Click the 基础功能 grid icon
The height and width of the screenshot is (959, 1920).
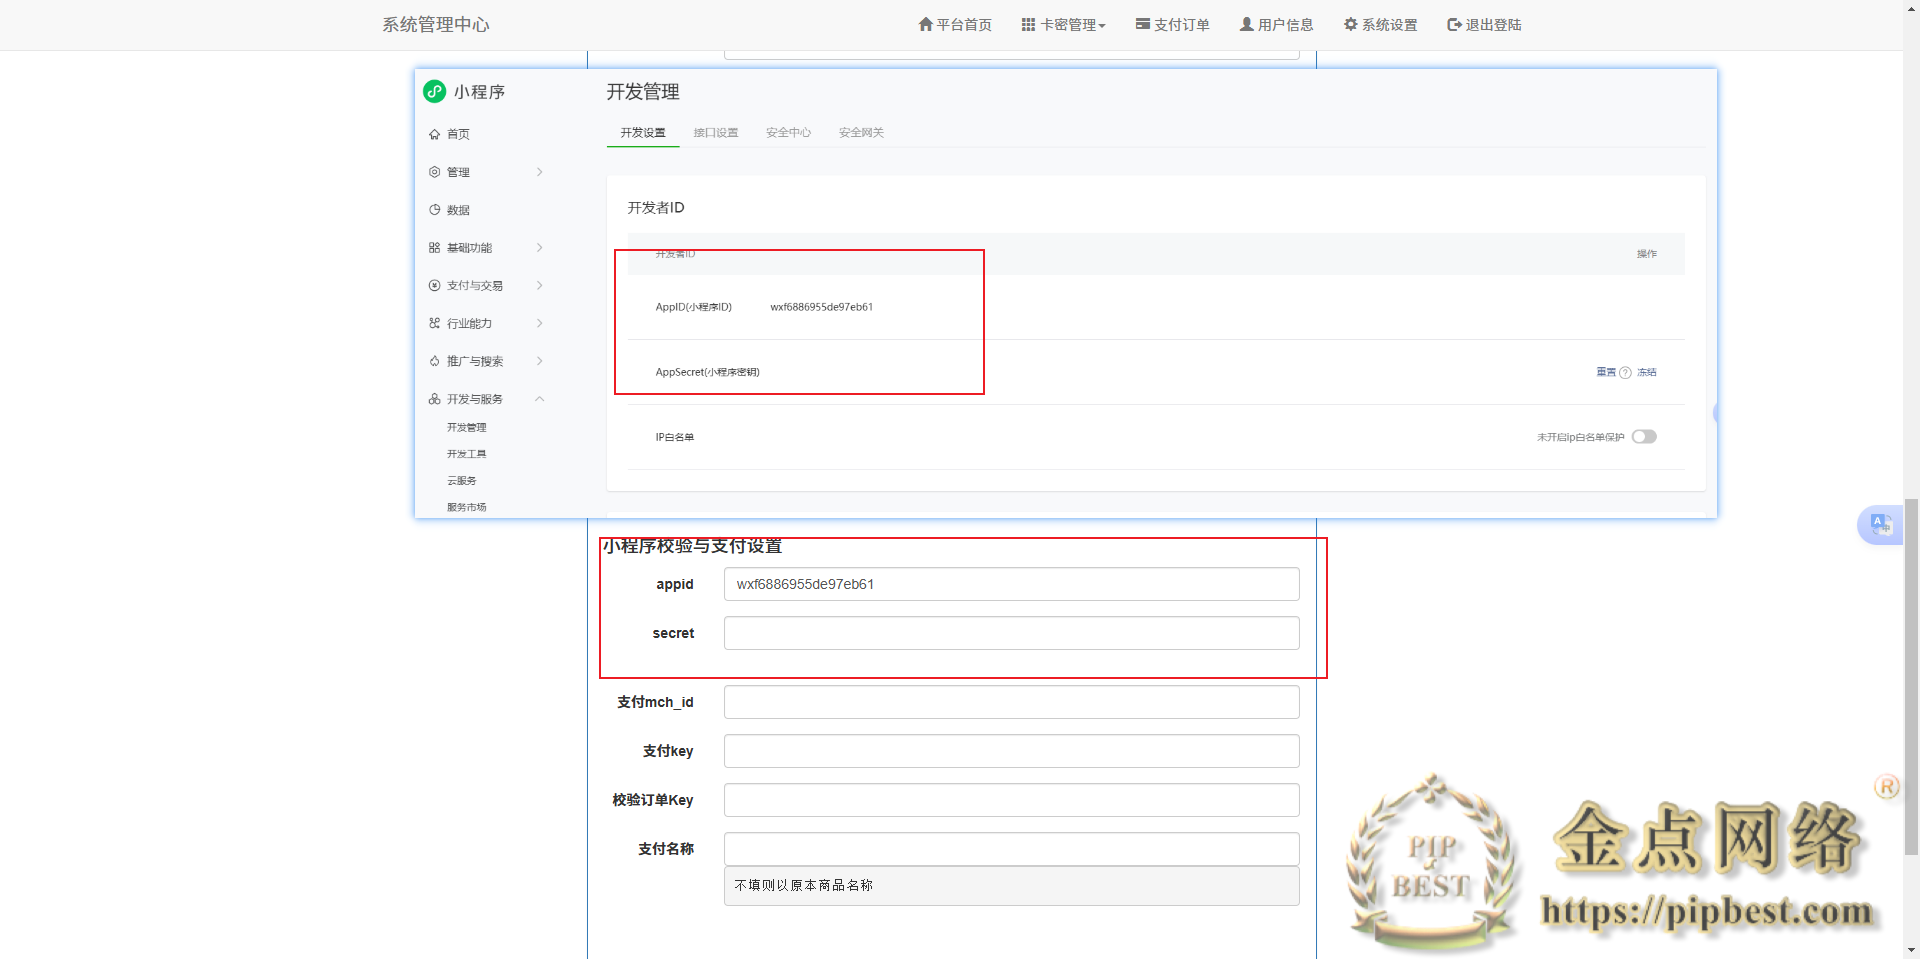click(434, 247)
